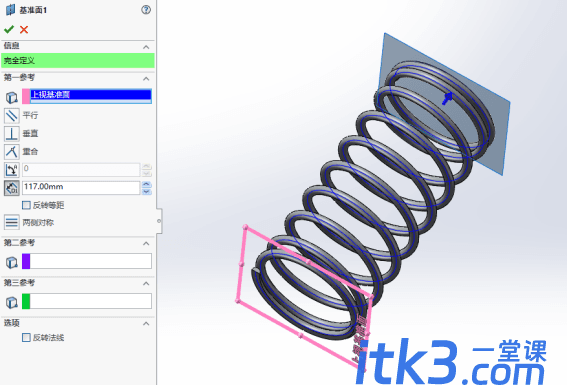The width and height of the screenshot is (567, 386).
Task: Collapse the 第三参考 section
Action: pos(146,283)
